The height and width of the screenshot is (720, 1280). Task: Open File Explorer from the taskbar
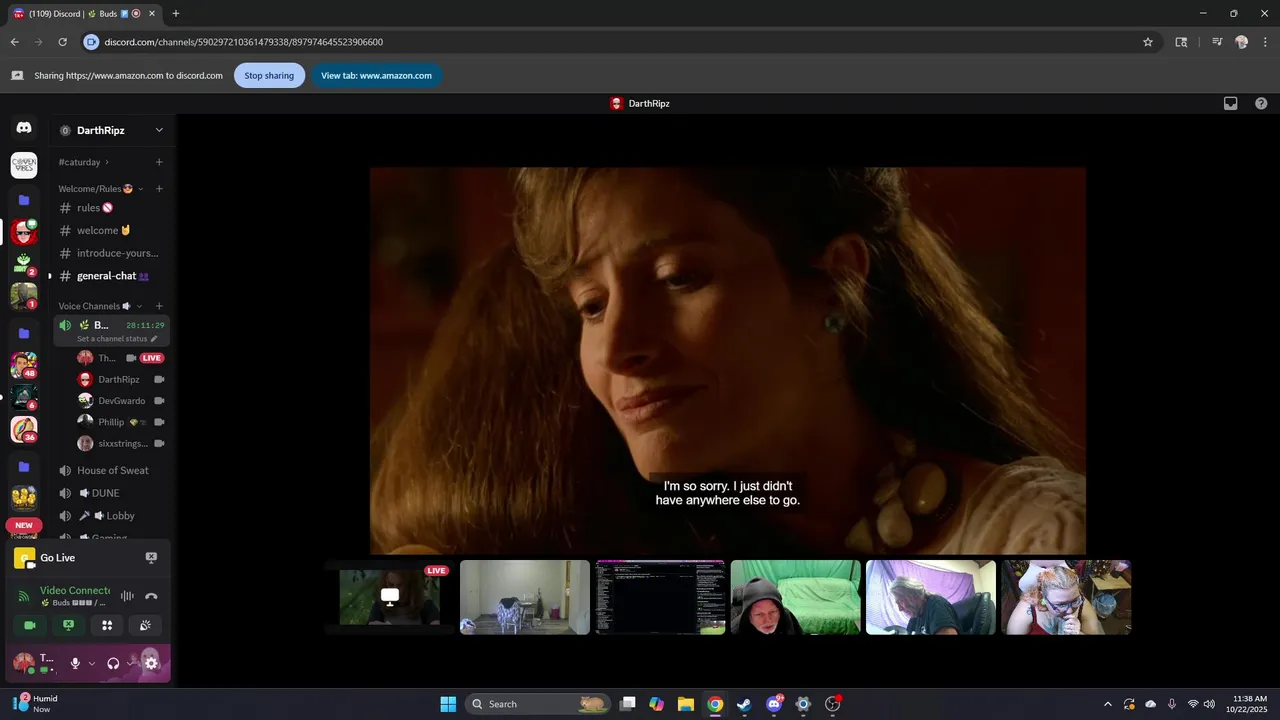[x=686, y=704]
